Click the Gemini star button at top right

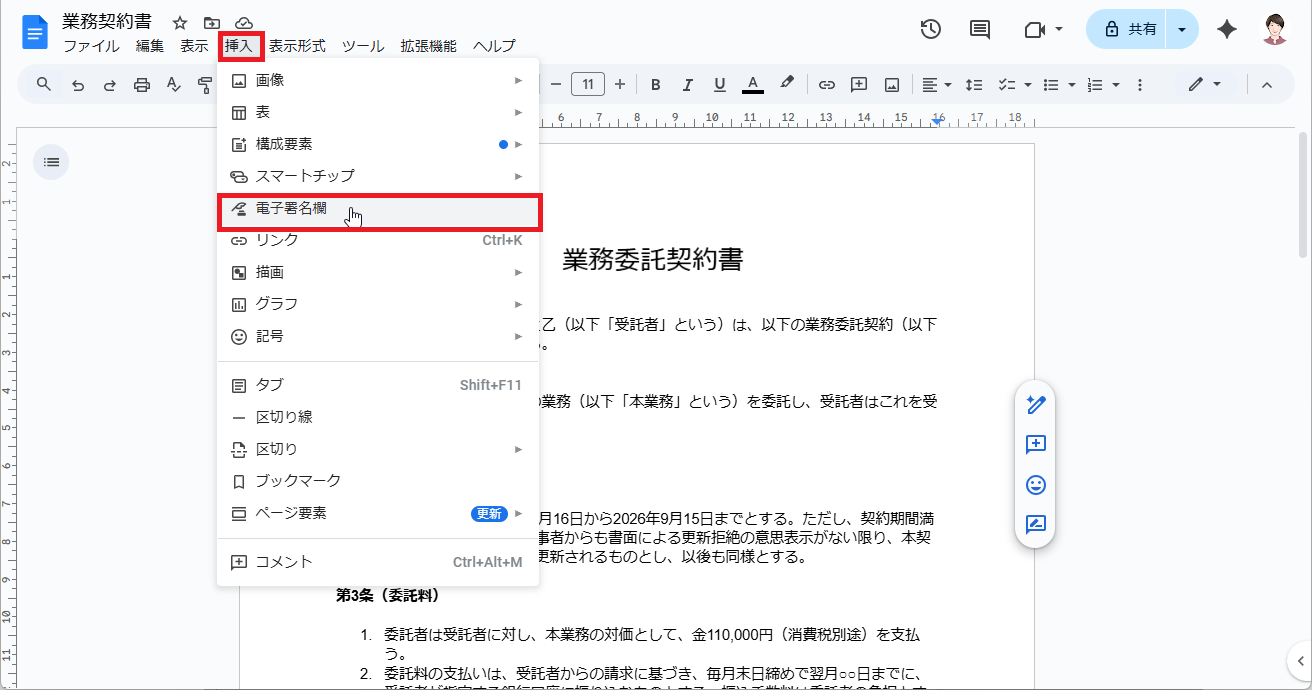pos(1227,30)
